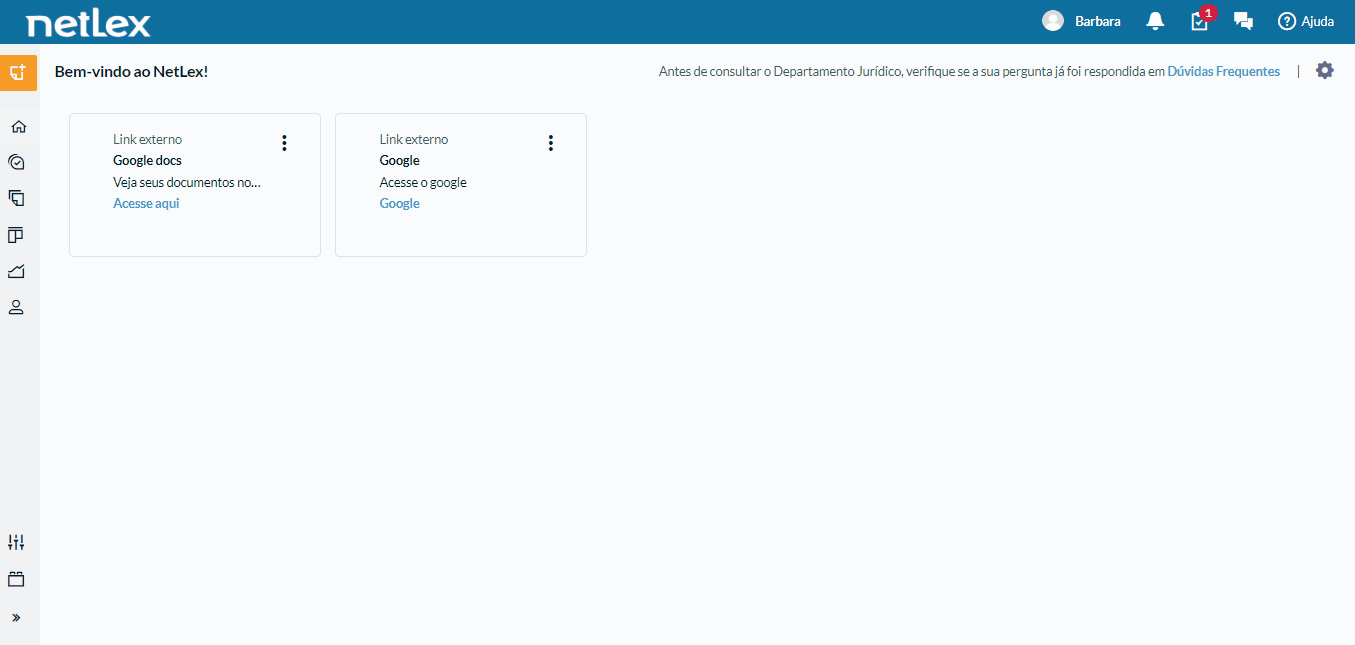Open the chat messages icon in header

1243,21
